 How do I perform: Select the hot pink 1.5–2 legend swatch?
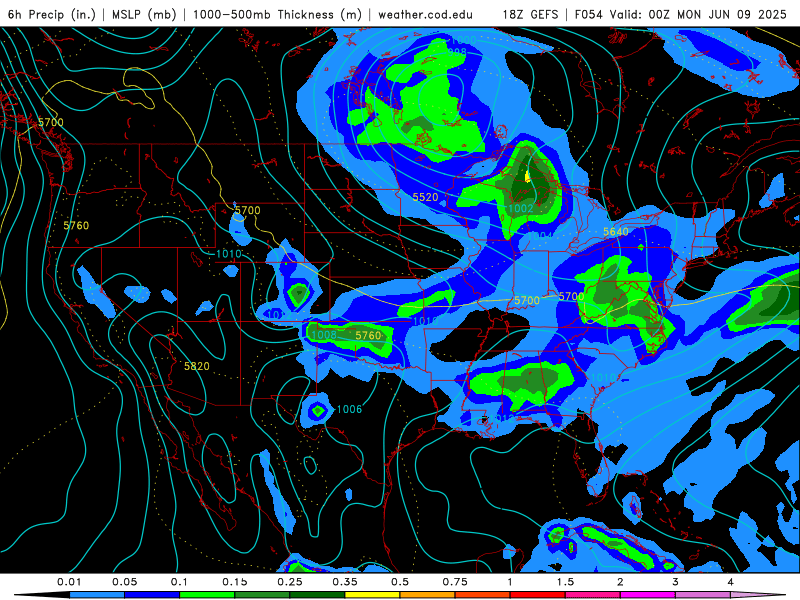[593, 595]
